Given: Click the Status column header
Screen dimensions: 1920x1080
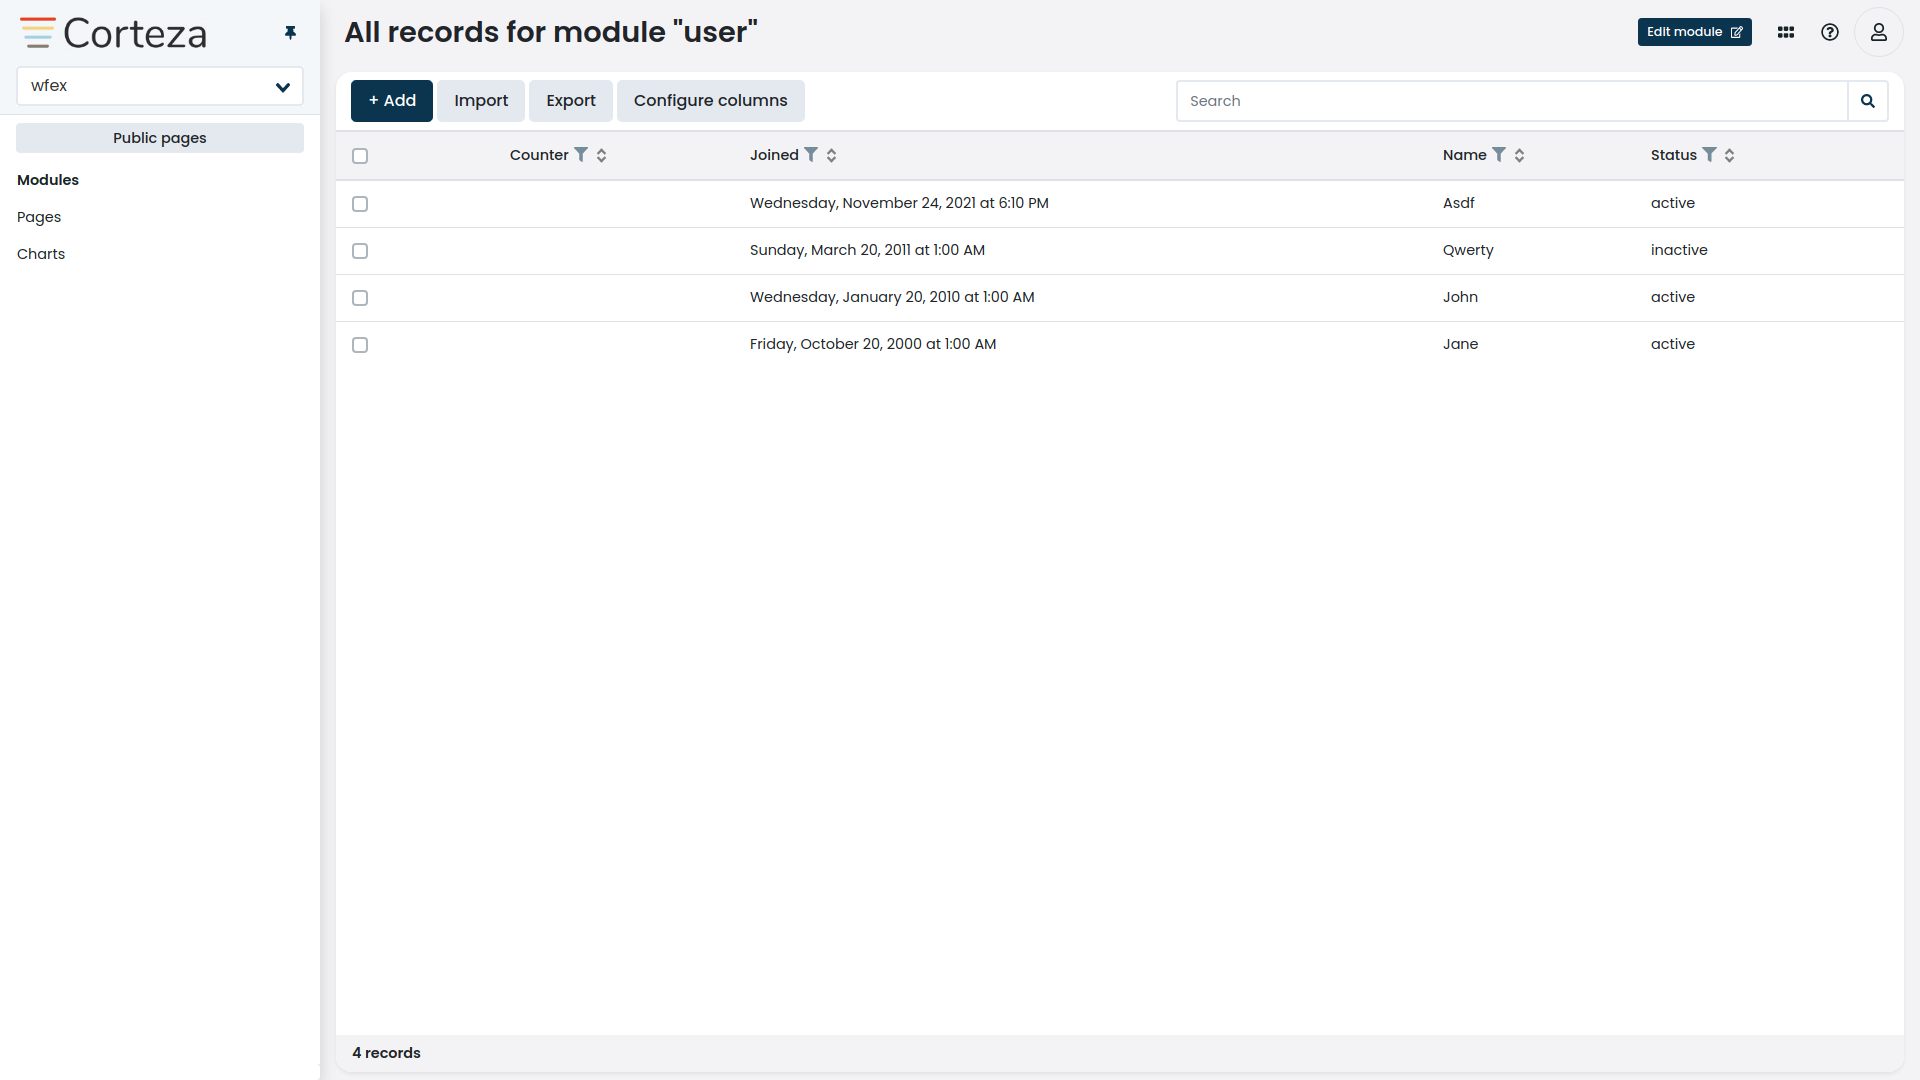Looking at the screenshot, I should click(1673, 155).
